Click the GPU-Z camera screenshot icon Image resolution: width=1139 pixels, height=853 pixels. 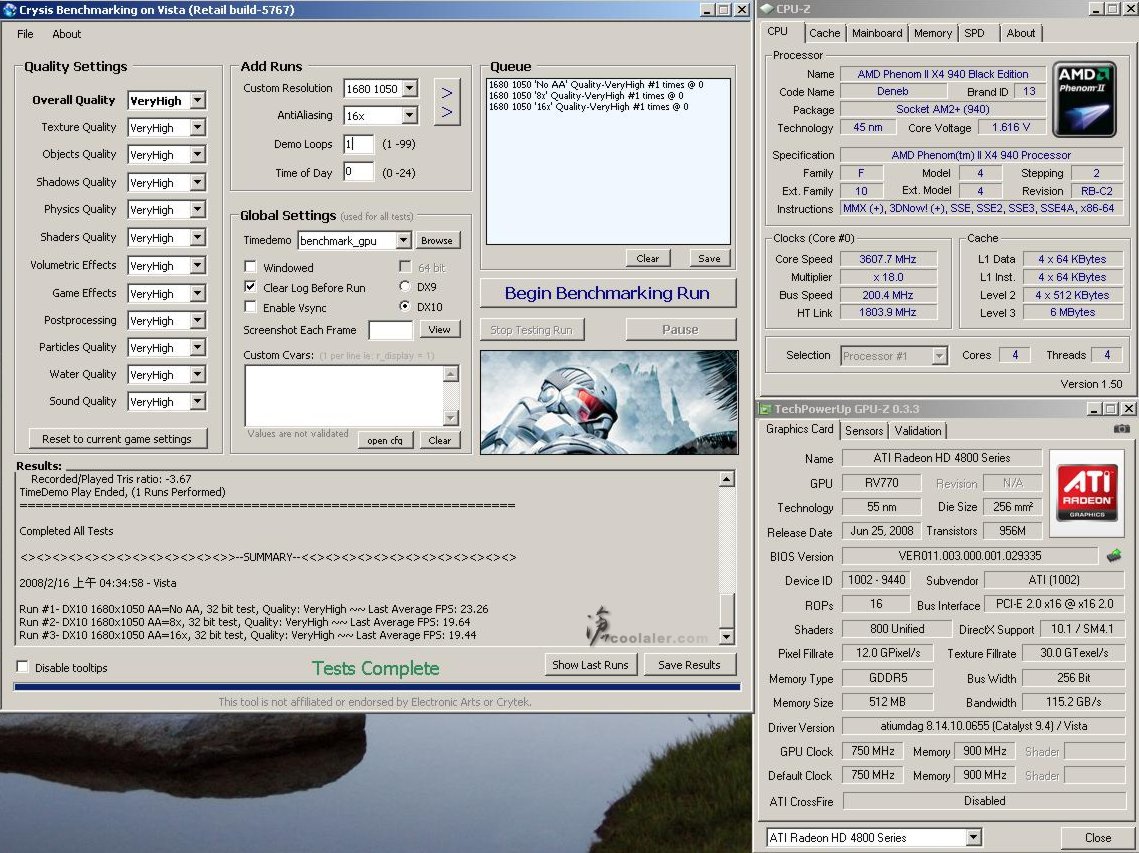tap(1122, 429)
